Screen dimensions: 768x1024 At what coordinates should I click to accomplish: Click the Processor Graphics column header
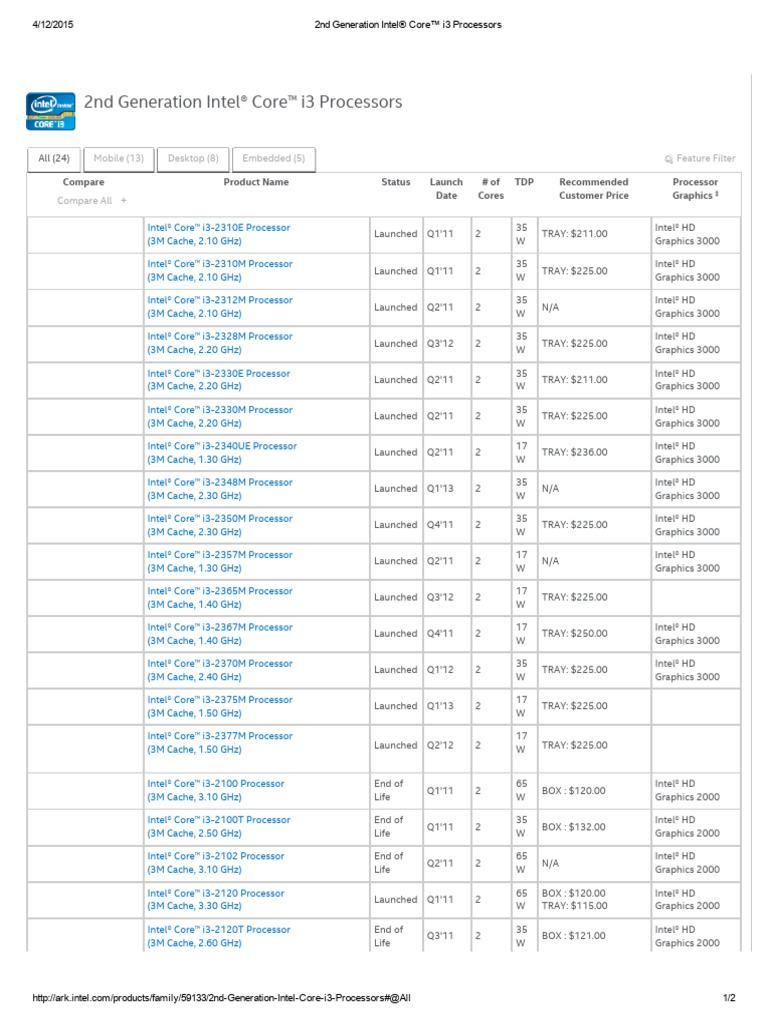[x=695, y=189]
